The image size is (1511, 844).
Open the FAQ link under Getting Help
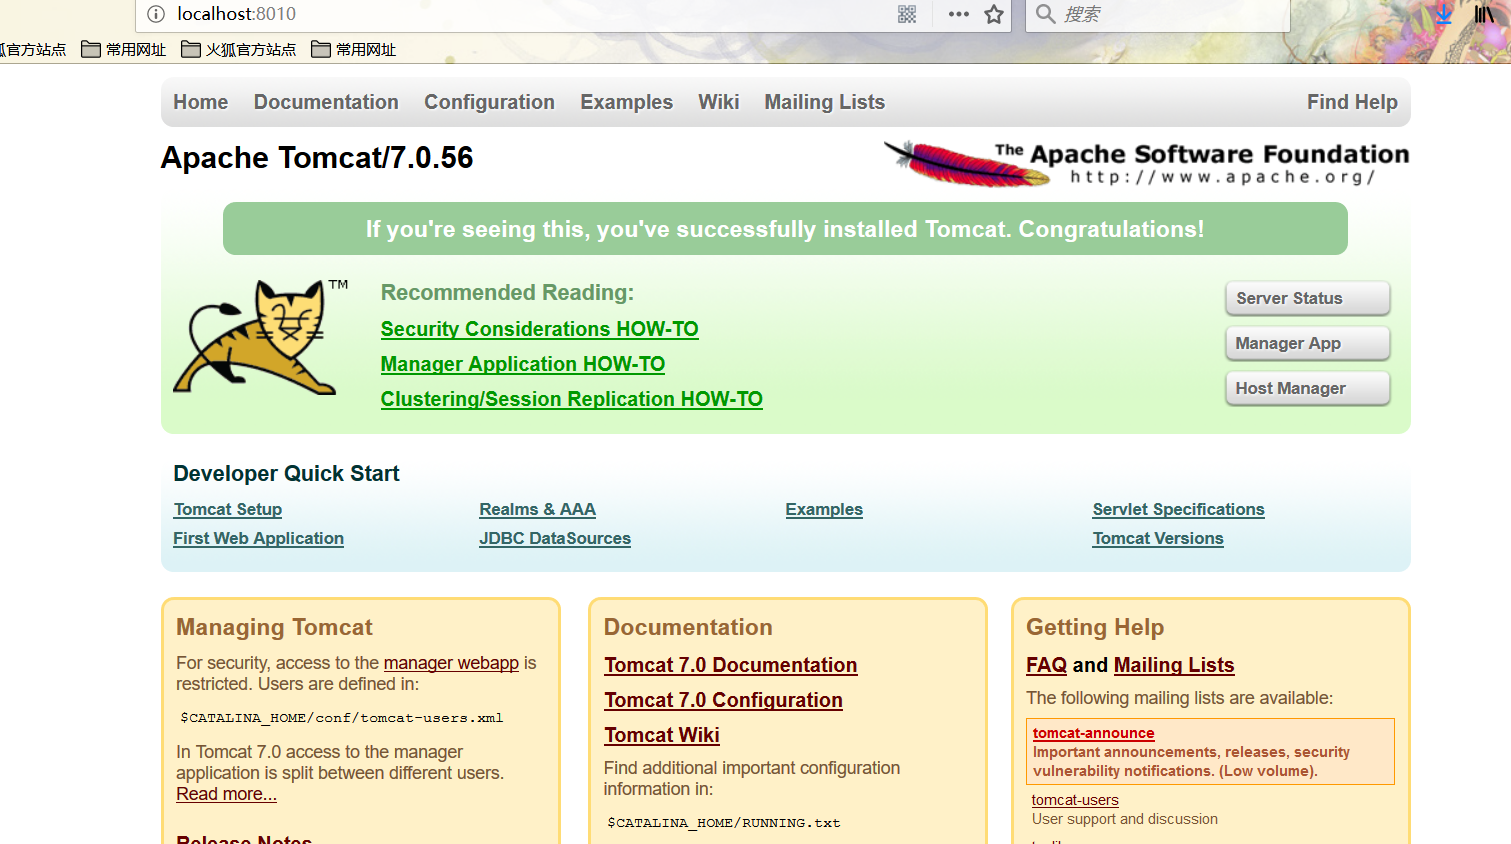click(x=1046, y=665)
